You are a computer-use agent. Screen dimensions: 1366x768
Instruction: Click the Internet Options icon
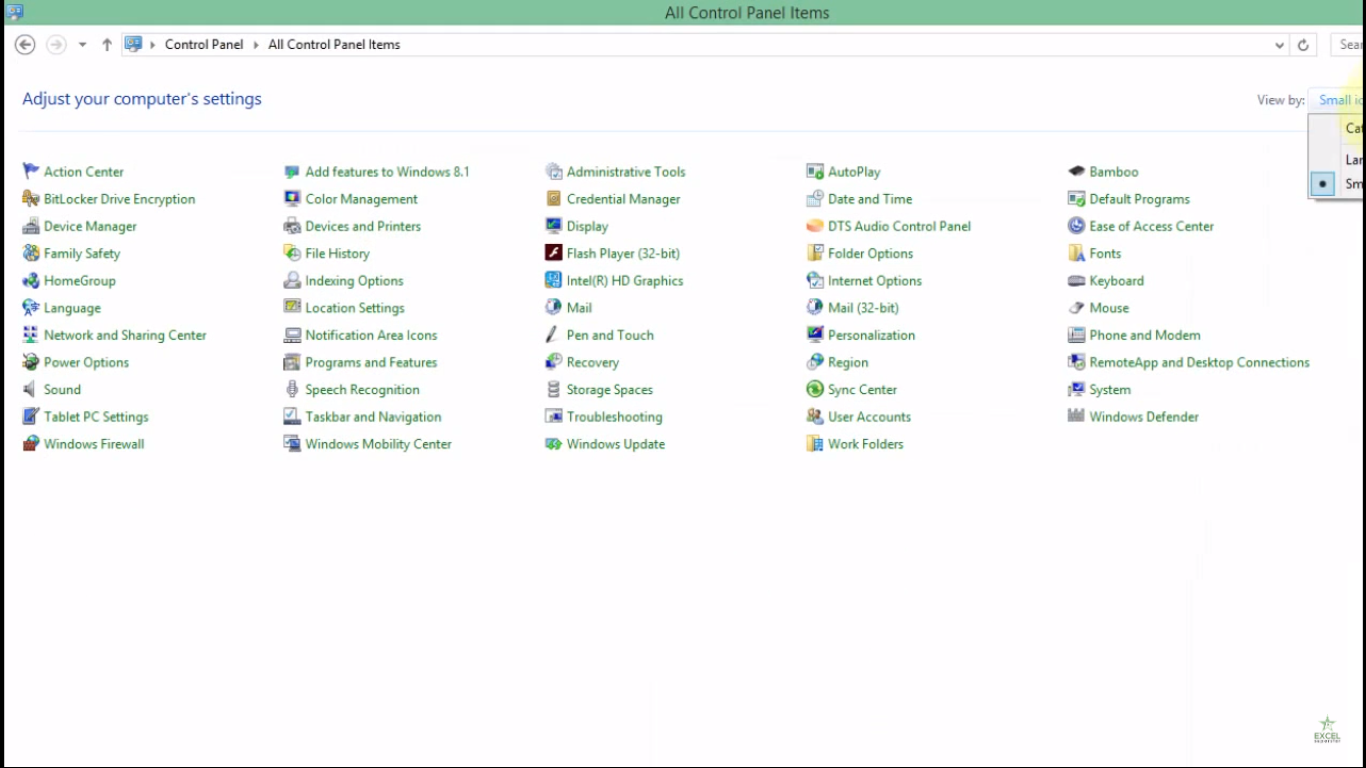point(815,281)
